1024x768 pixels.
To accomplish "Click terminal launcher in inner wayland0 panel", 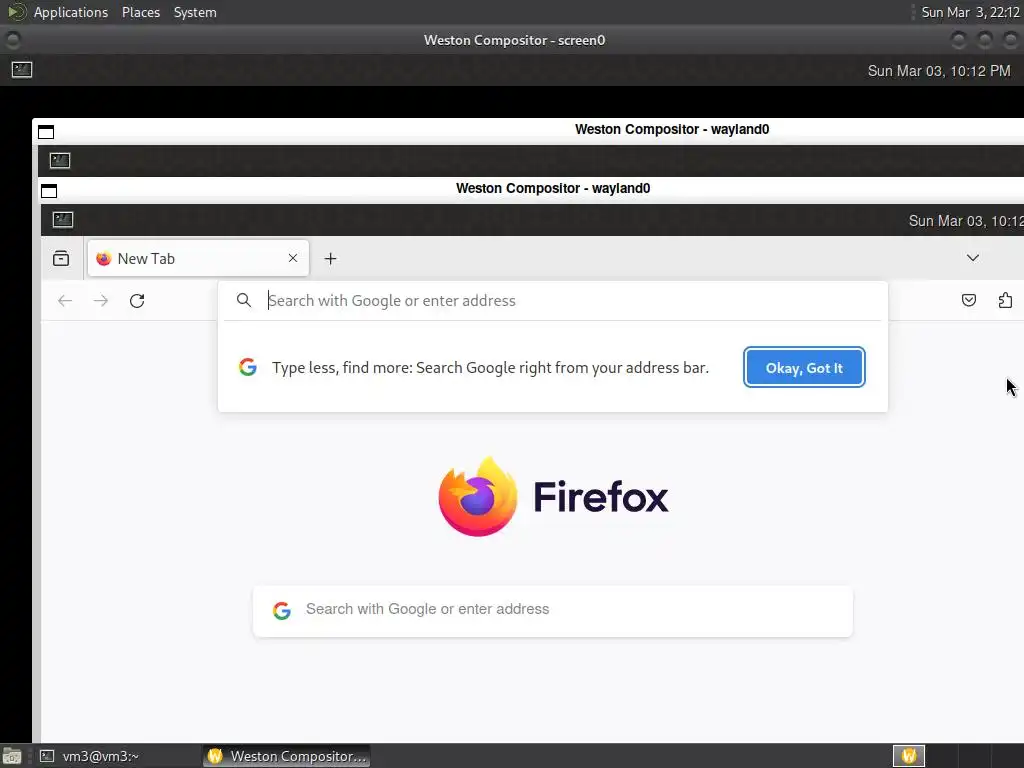I will [x=63, y=219].
